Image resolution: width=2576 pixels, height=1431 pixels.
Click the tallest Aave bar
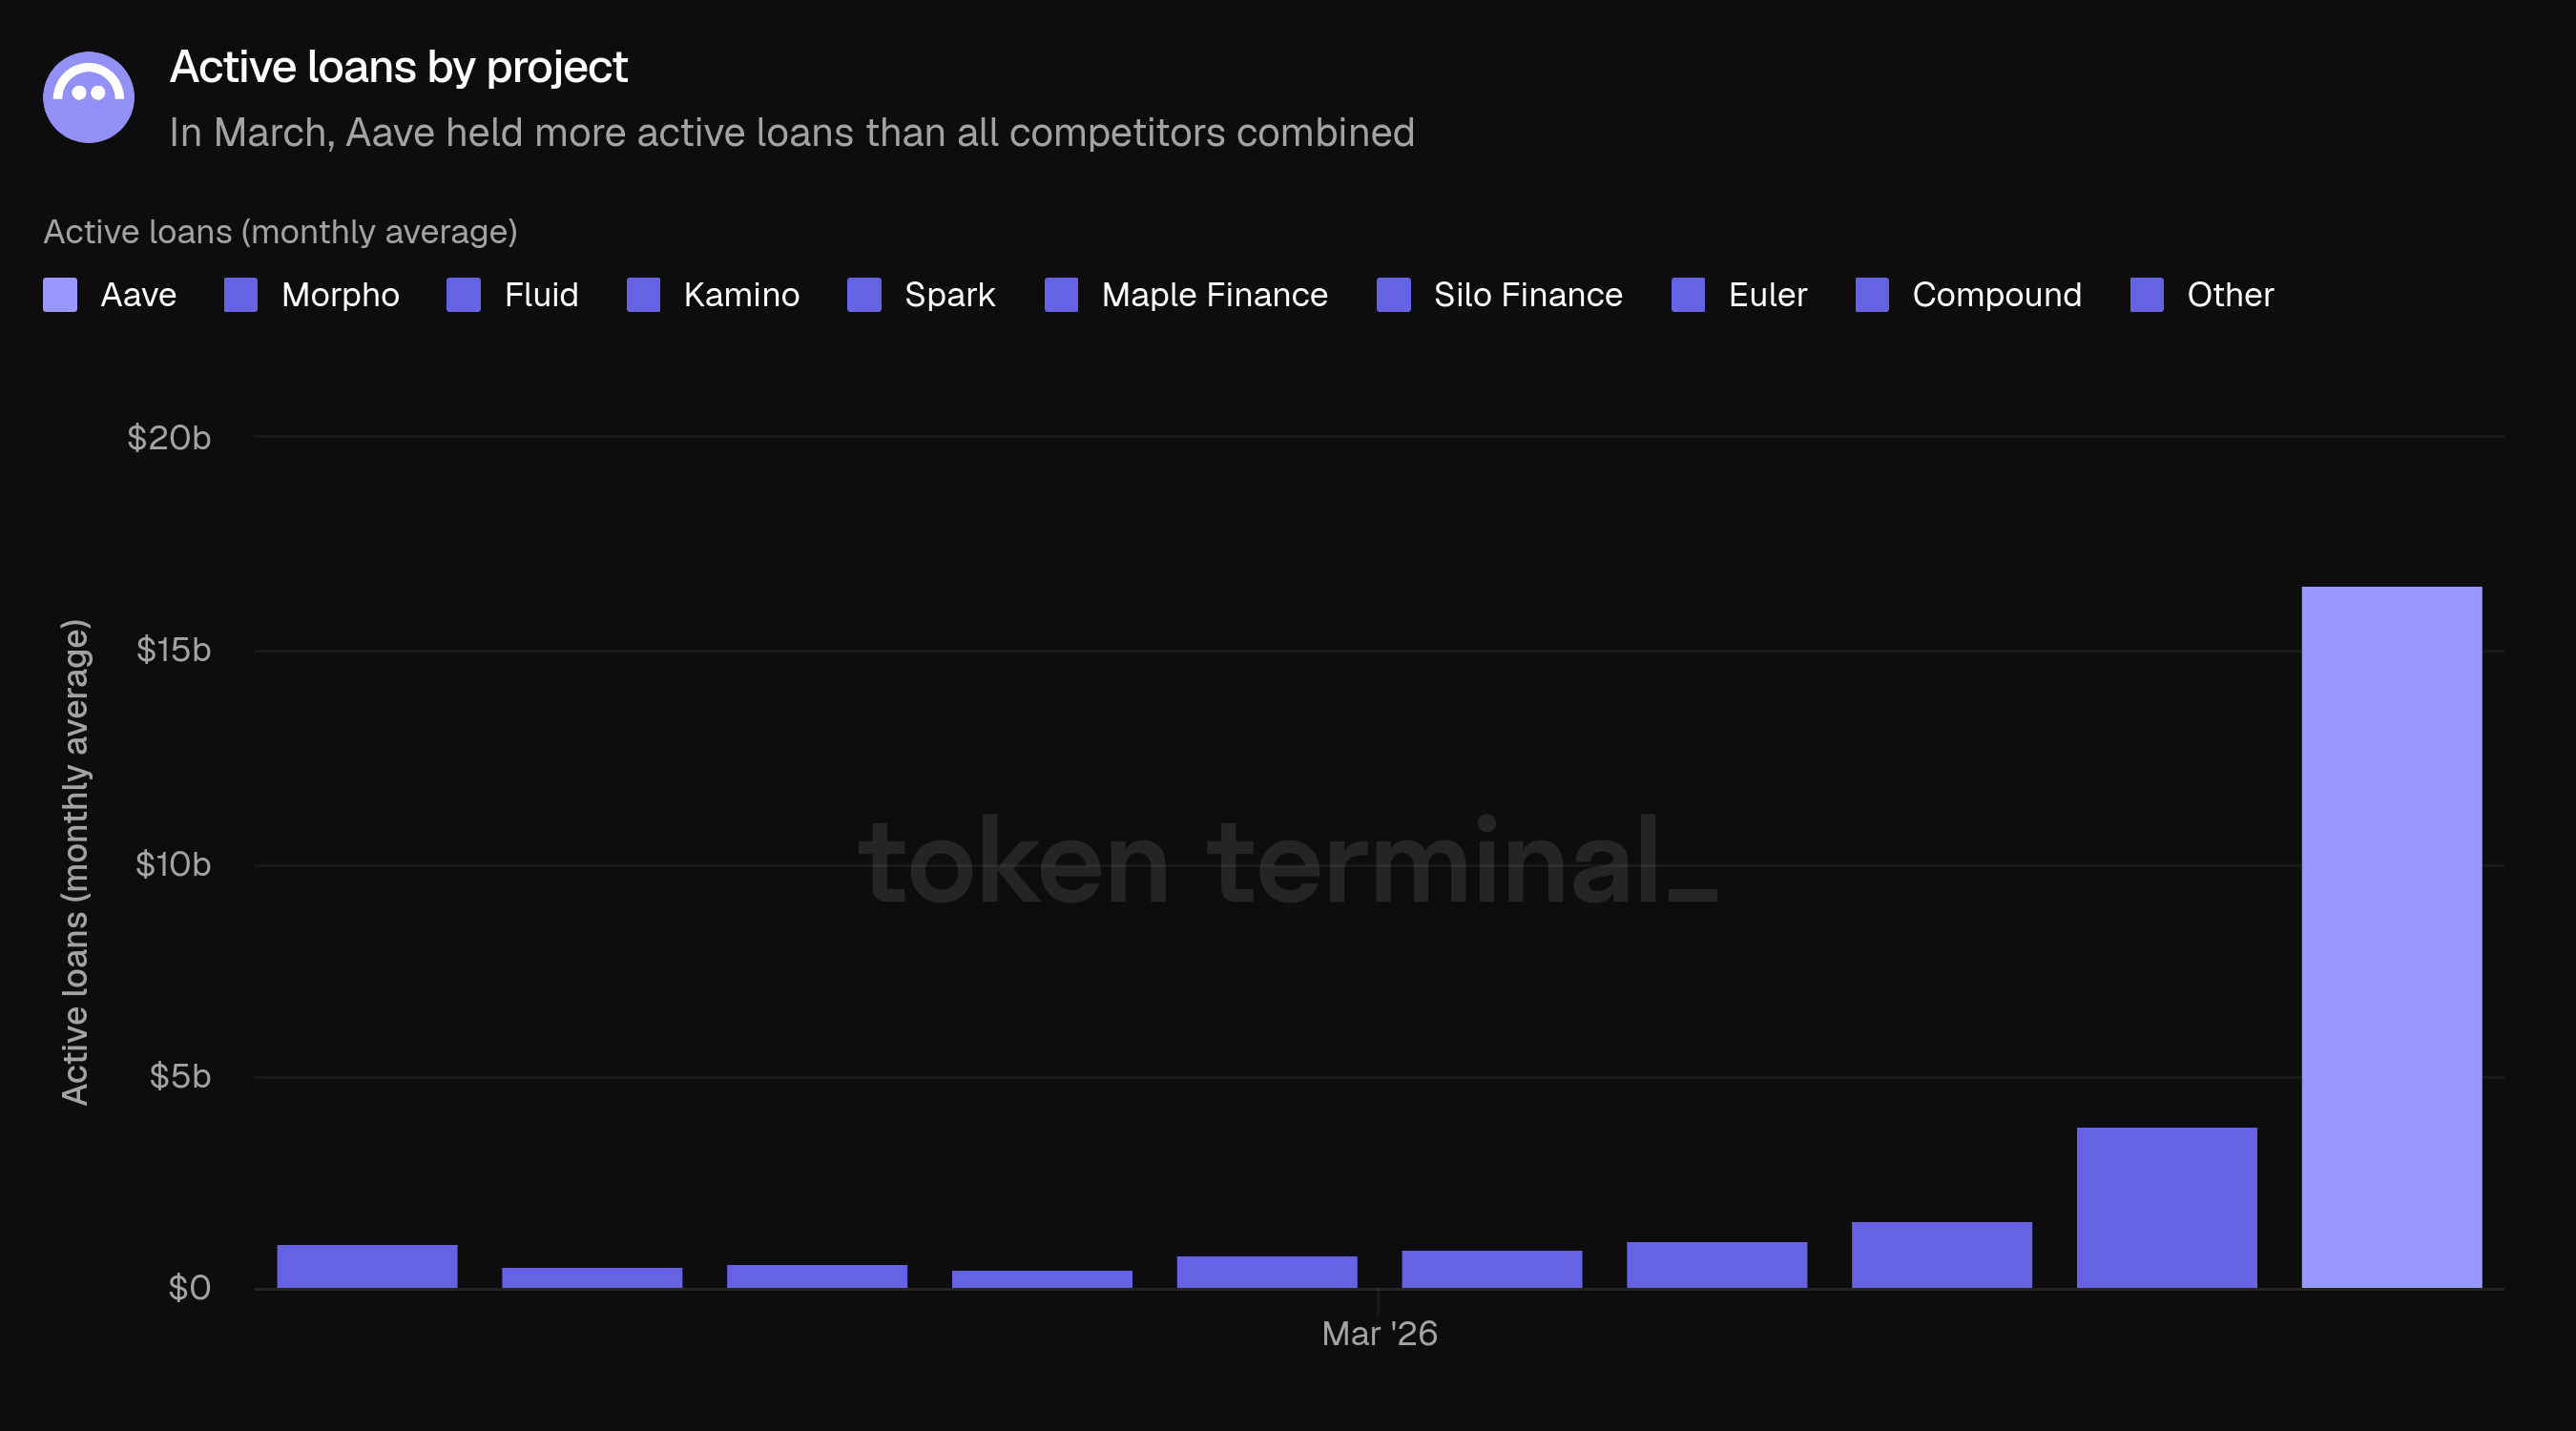point(2392,937)
